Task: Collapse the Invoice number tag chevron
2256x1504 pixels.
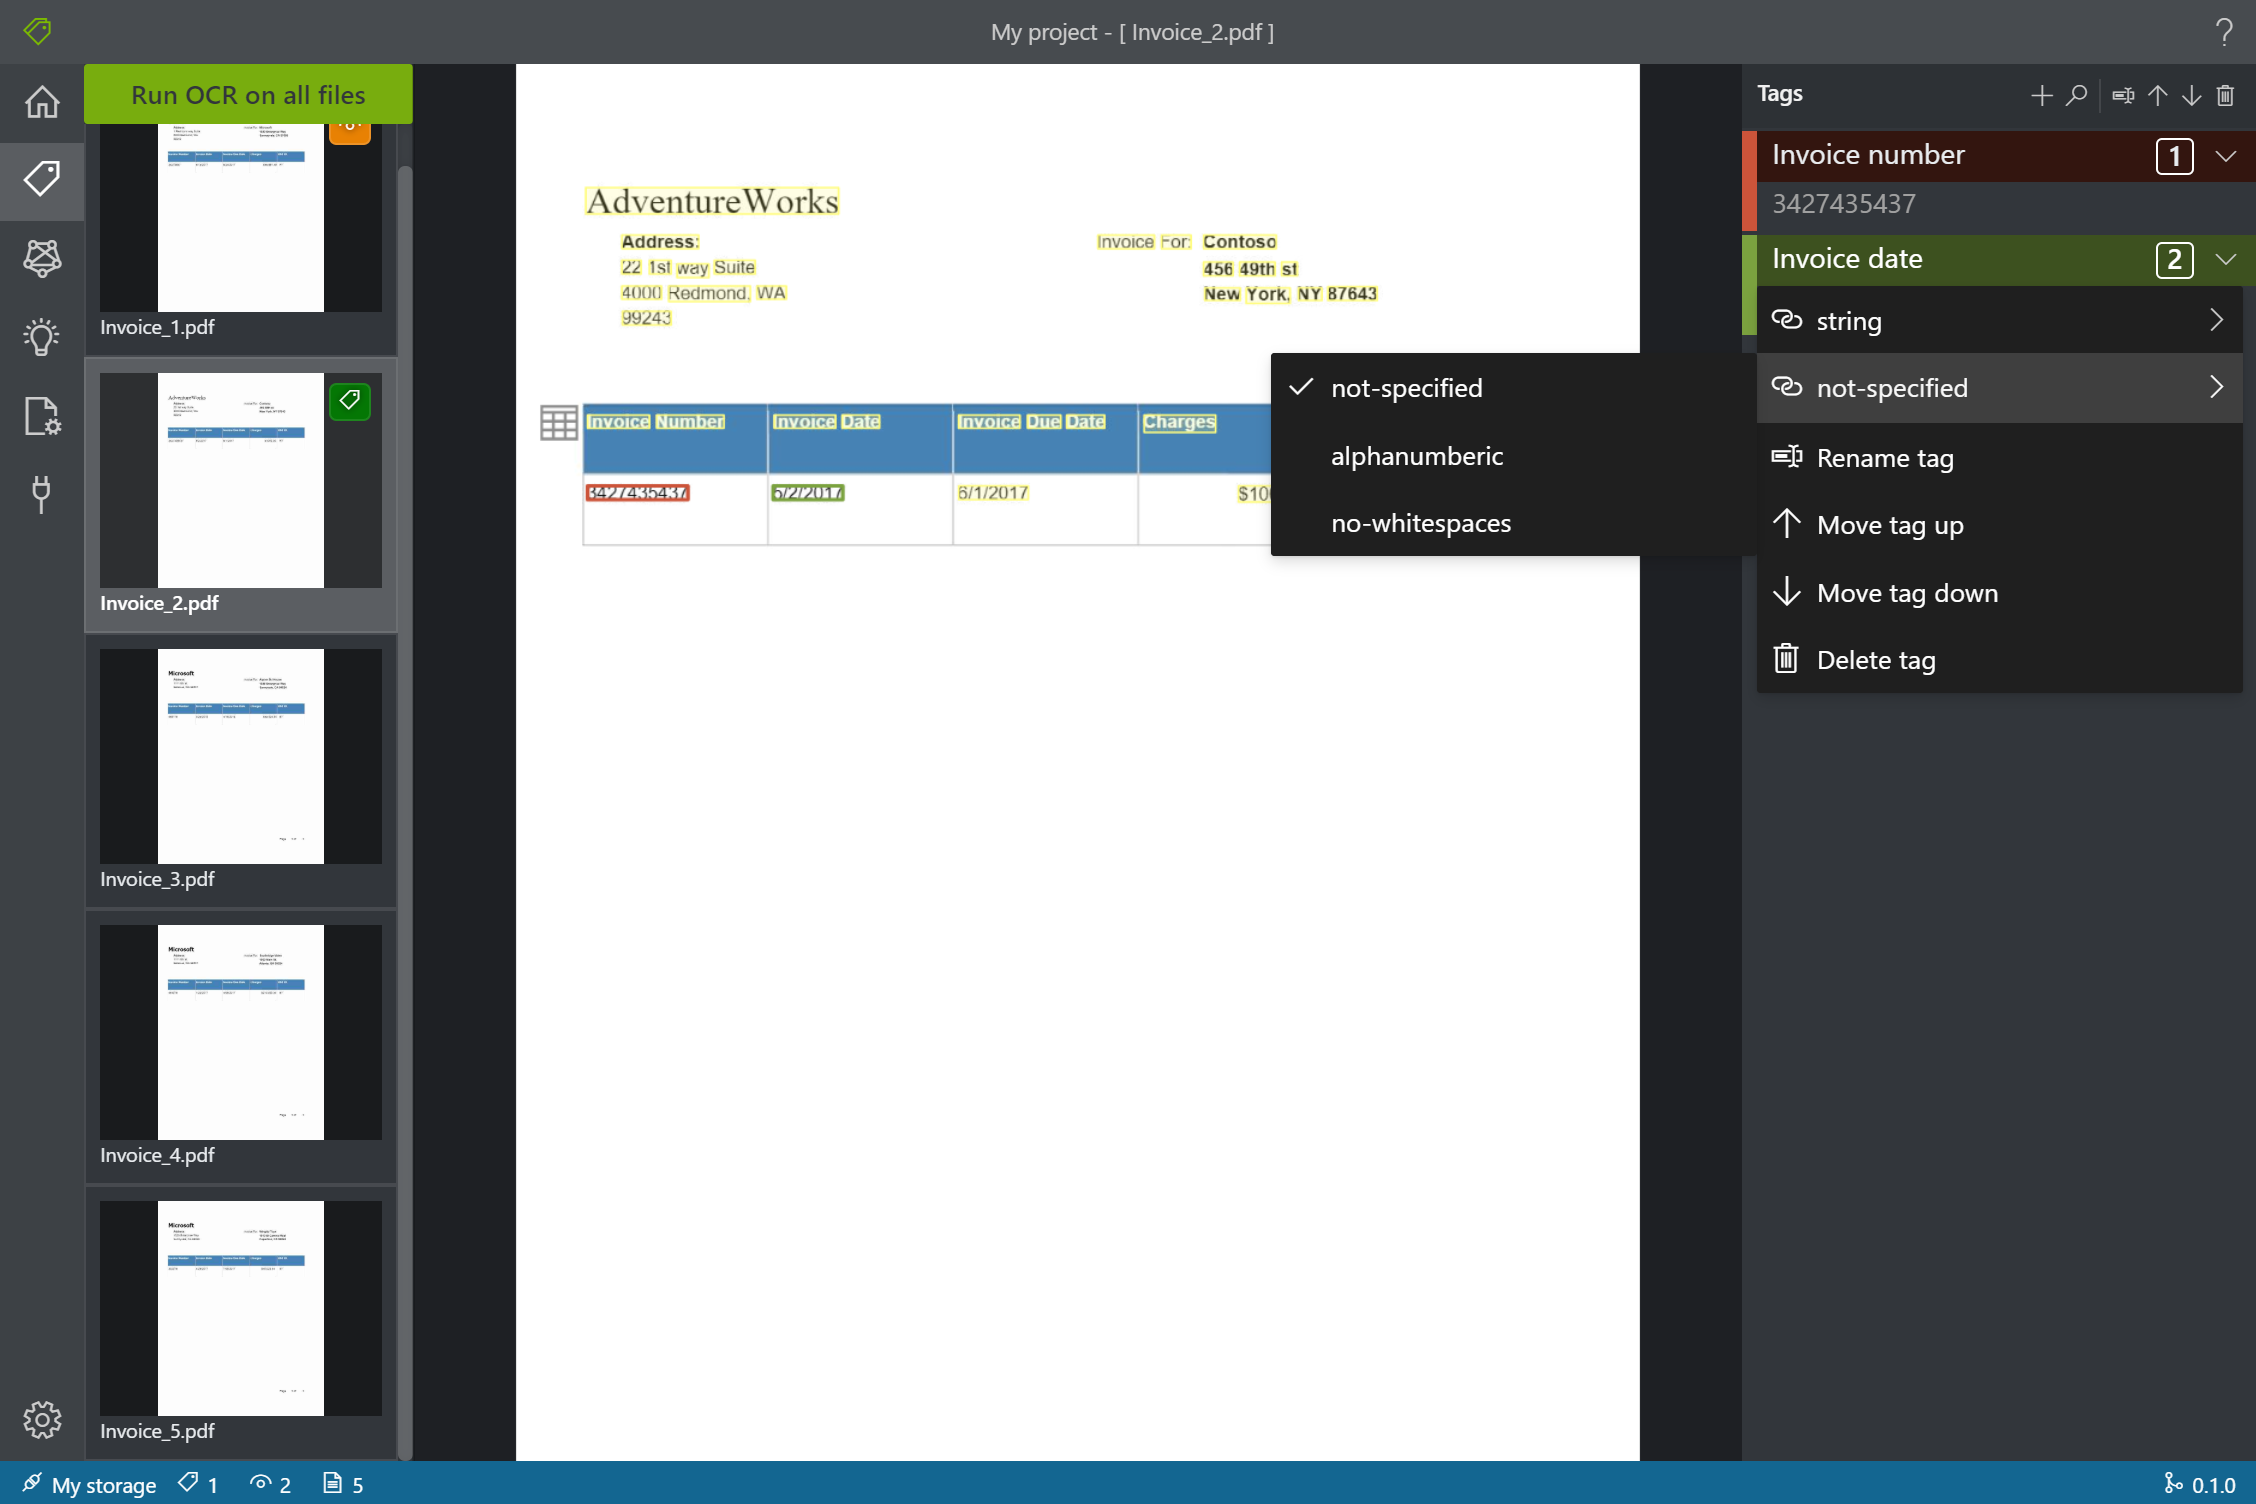Action: pos(2226,156)
